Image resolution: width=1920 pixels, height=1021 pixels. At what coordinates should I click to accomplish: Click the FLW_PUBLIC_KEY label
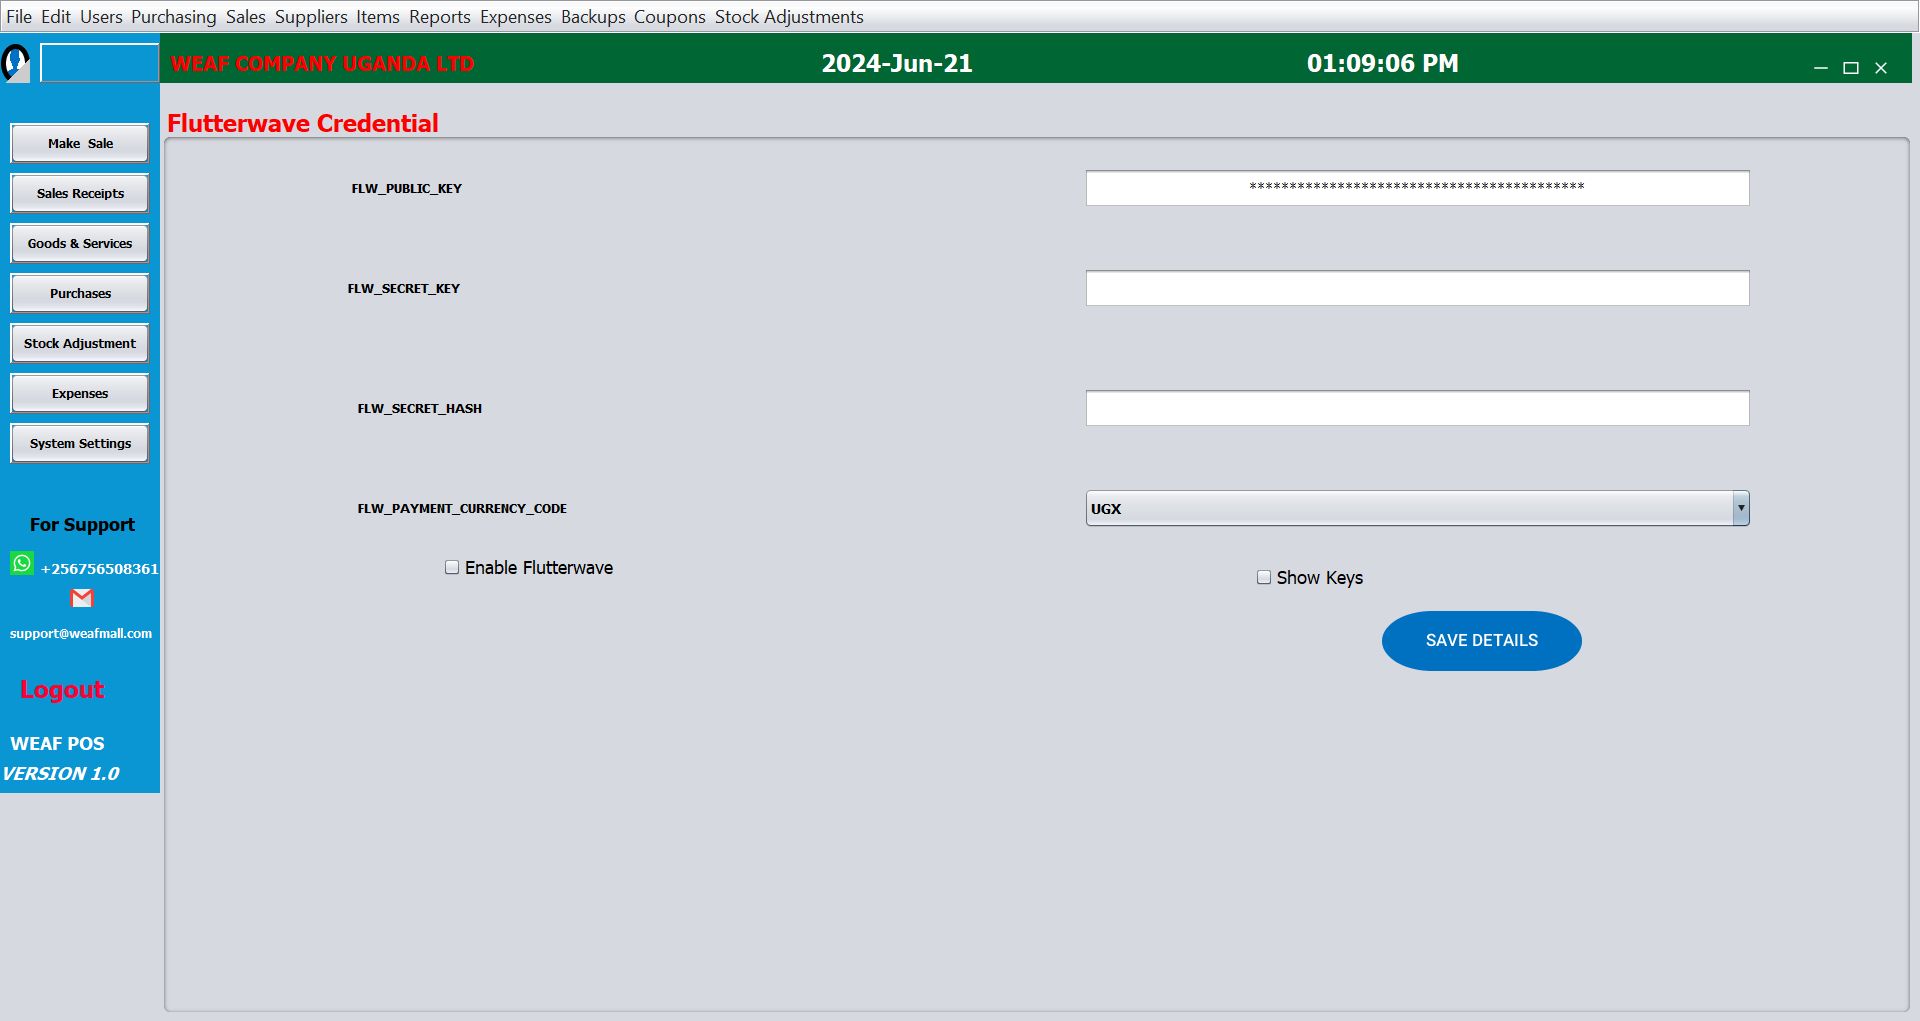click(x=406, y=188)
